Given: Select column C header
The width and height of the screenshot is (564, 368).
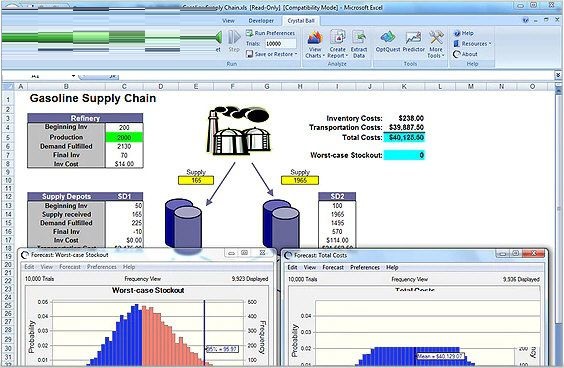Looking at the screenshot, I should 124,86.
